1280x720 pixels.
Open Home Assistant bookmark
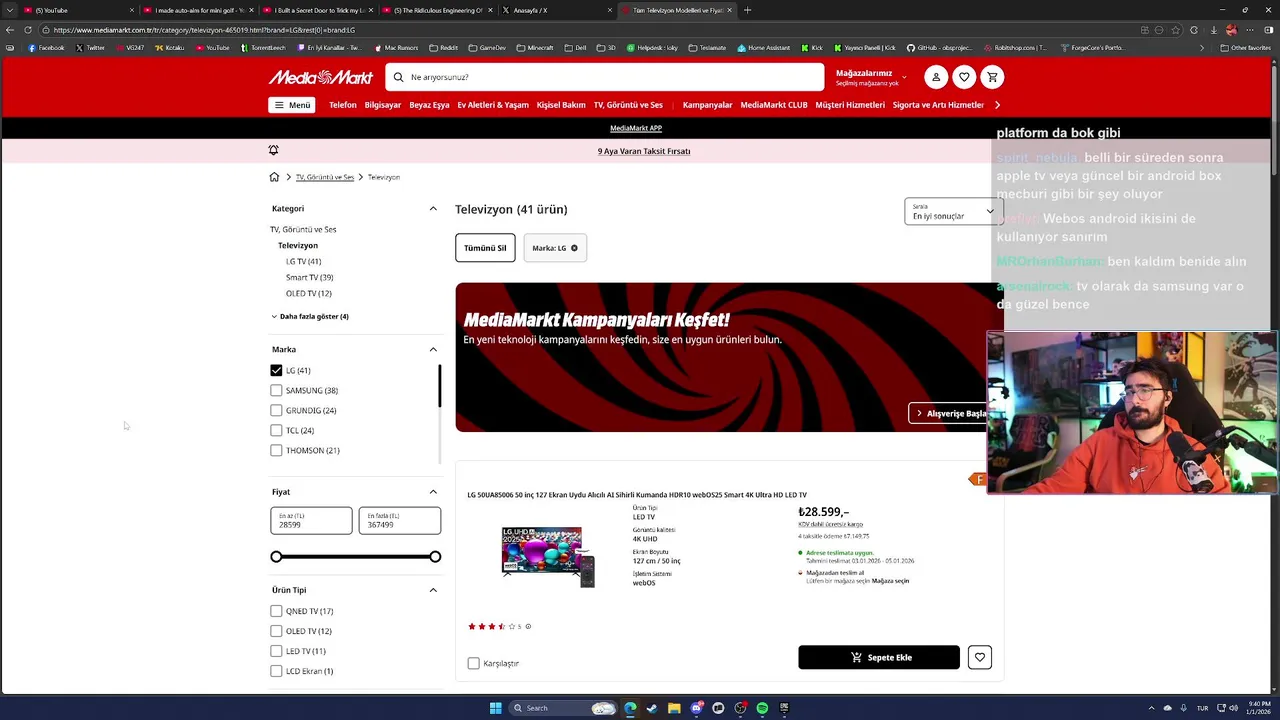pos(764,47)
